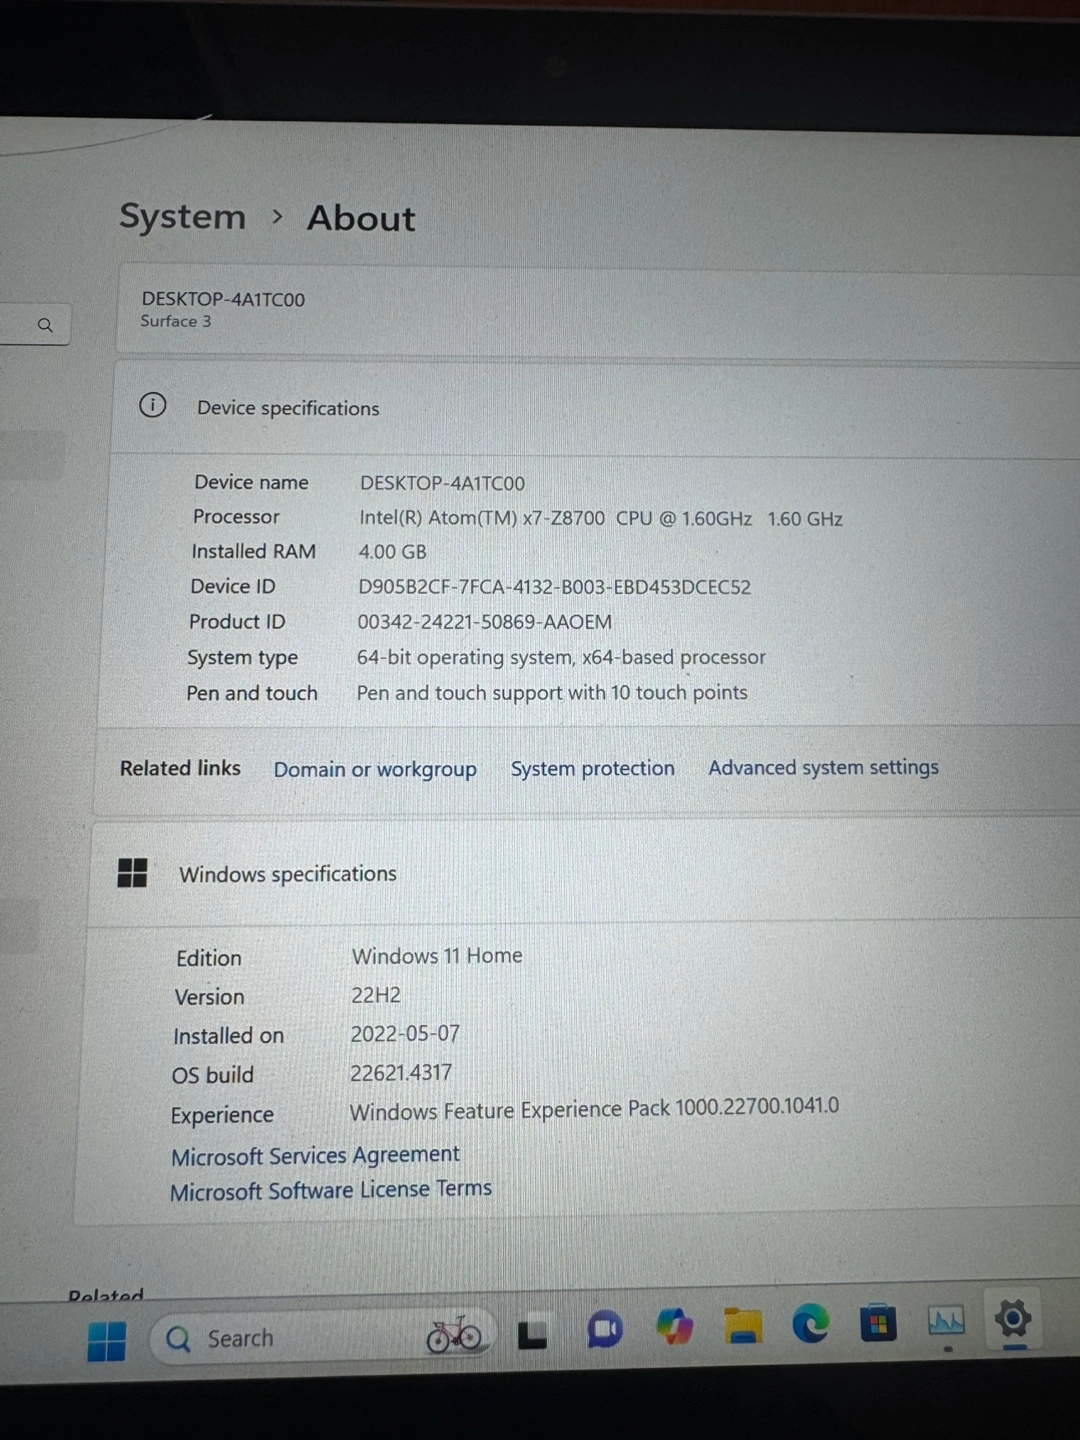
Task: Select the Device ID value
Action: click(554, 587)
